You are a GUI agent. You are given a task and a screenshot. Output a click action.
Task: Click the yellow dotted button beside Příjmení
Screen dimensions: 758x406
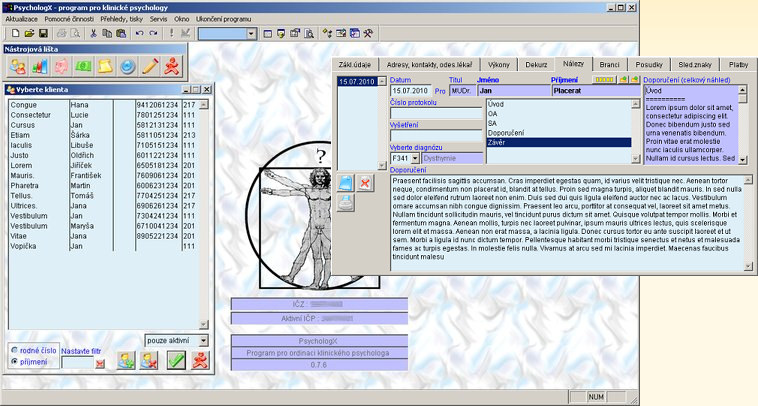point(604,80)
